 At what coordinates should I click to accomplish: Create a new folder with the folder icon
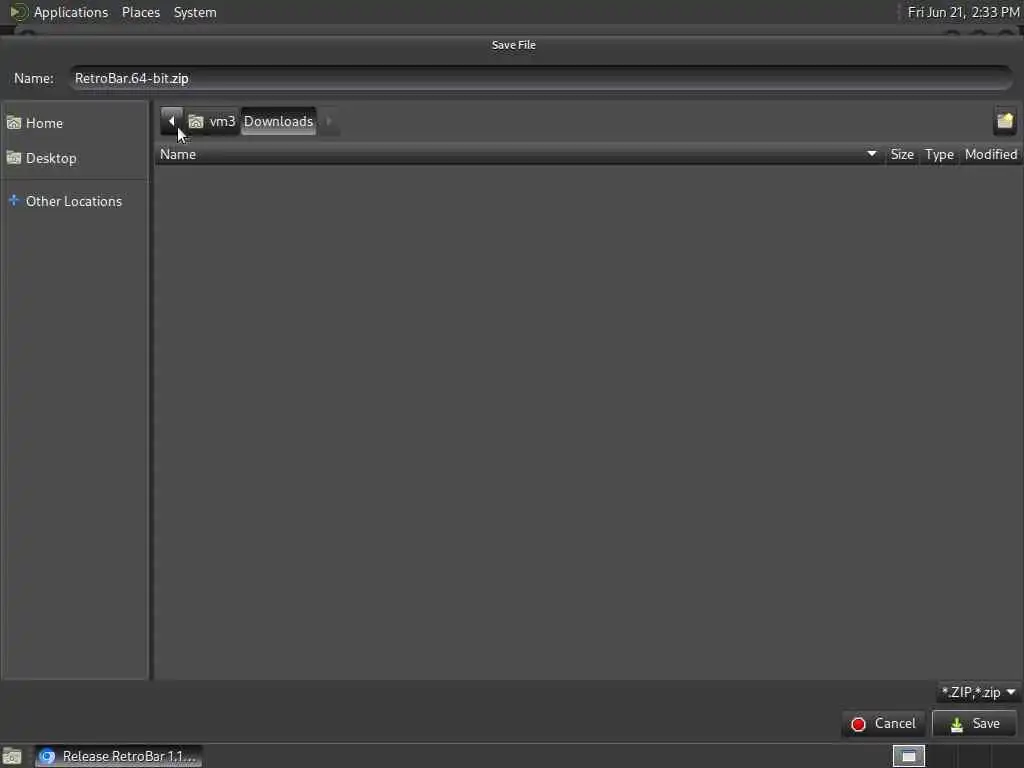(1004, 121)
